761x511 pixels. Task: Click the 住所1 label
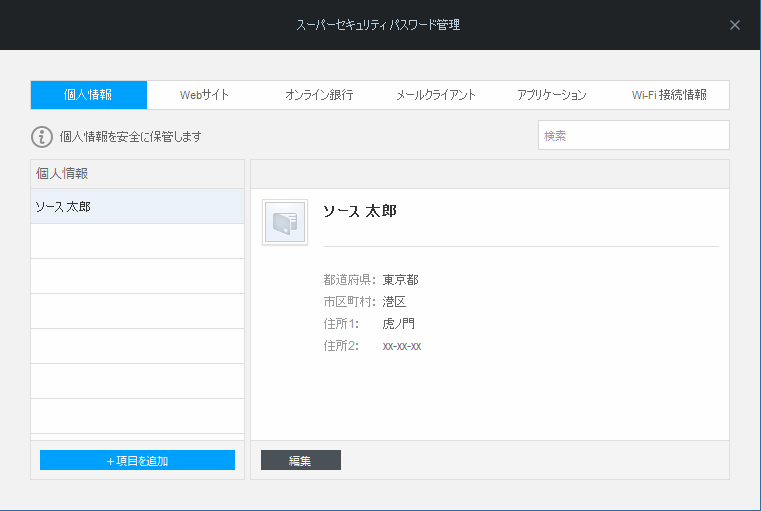coord(341,324)
